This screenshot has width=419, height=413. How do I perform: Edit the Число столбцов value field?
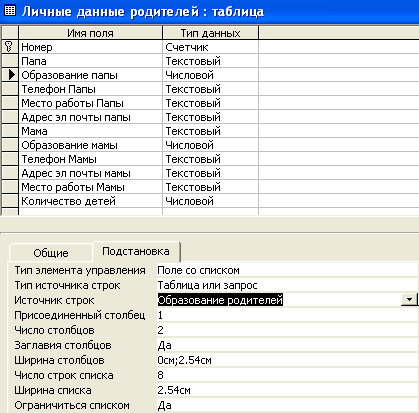click(287, 330)
